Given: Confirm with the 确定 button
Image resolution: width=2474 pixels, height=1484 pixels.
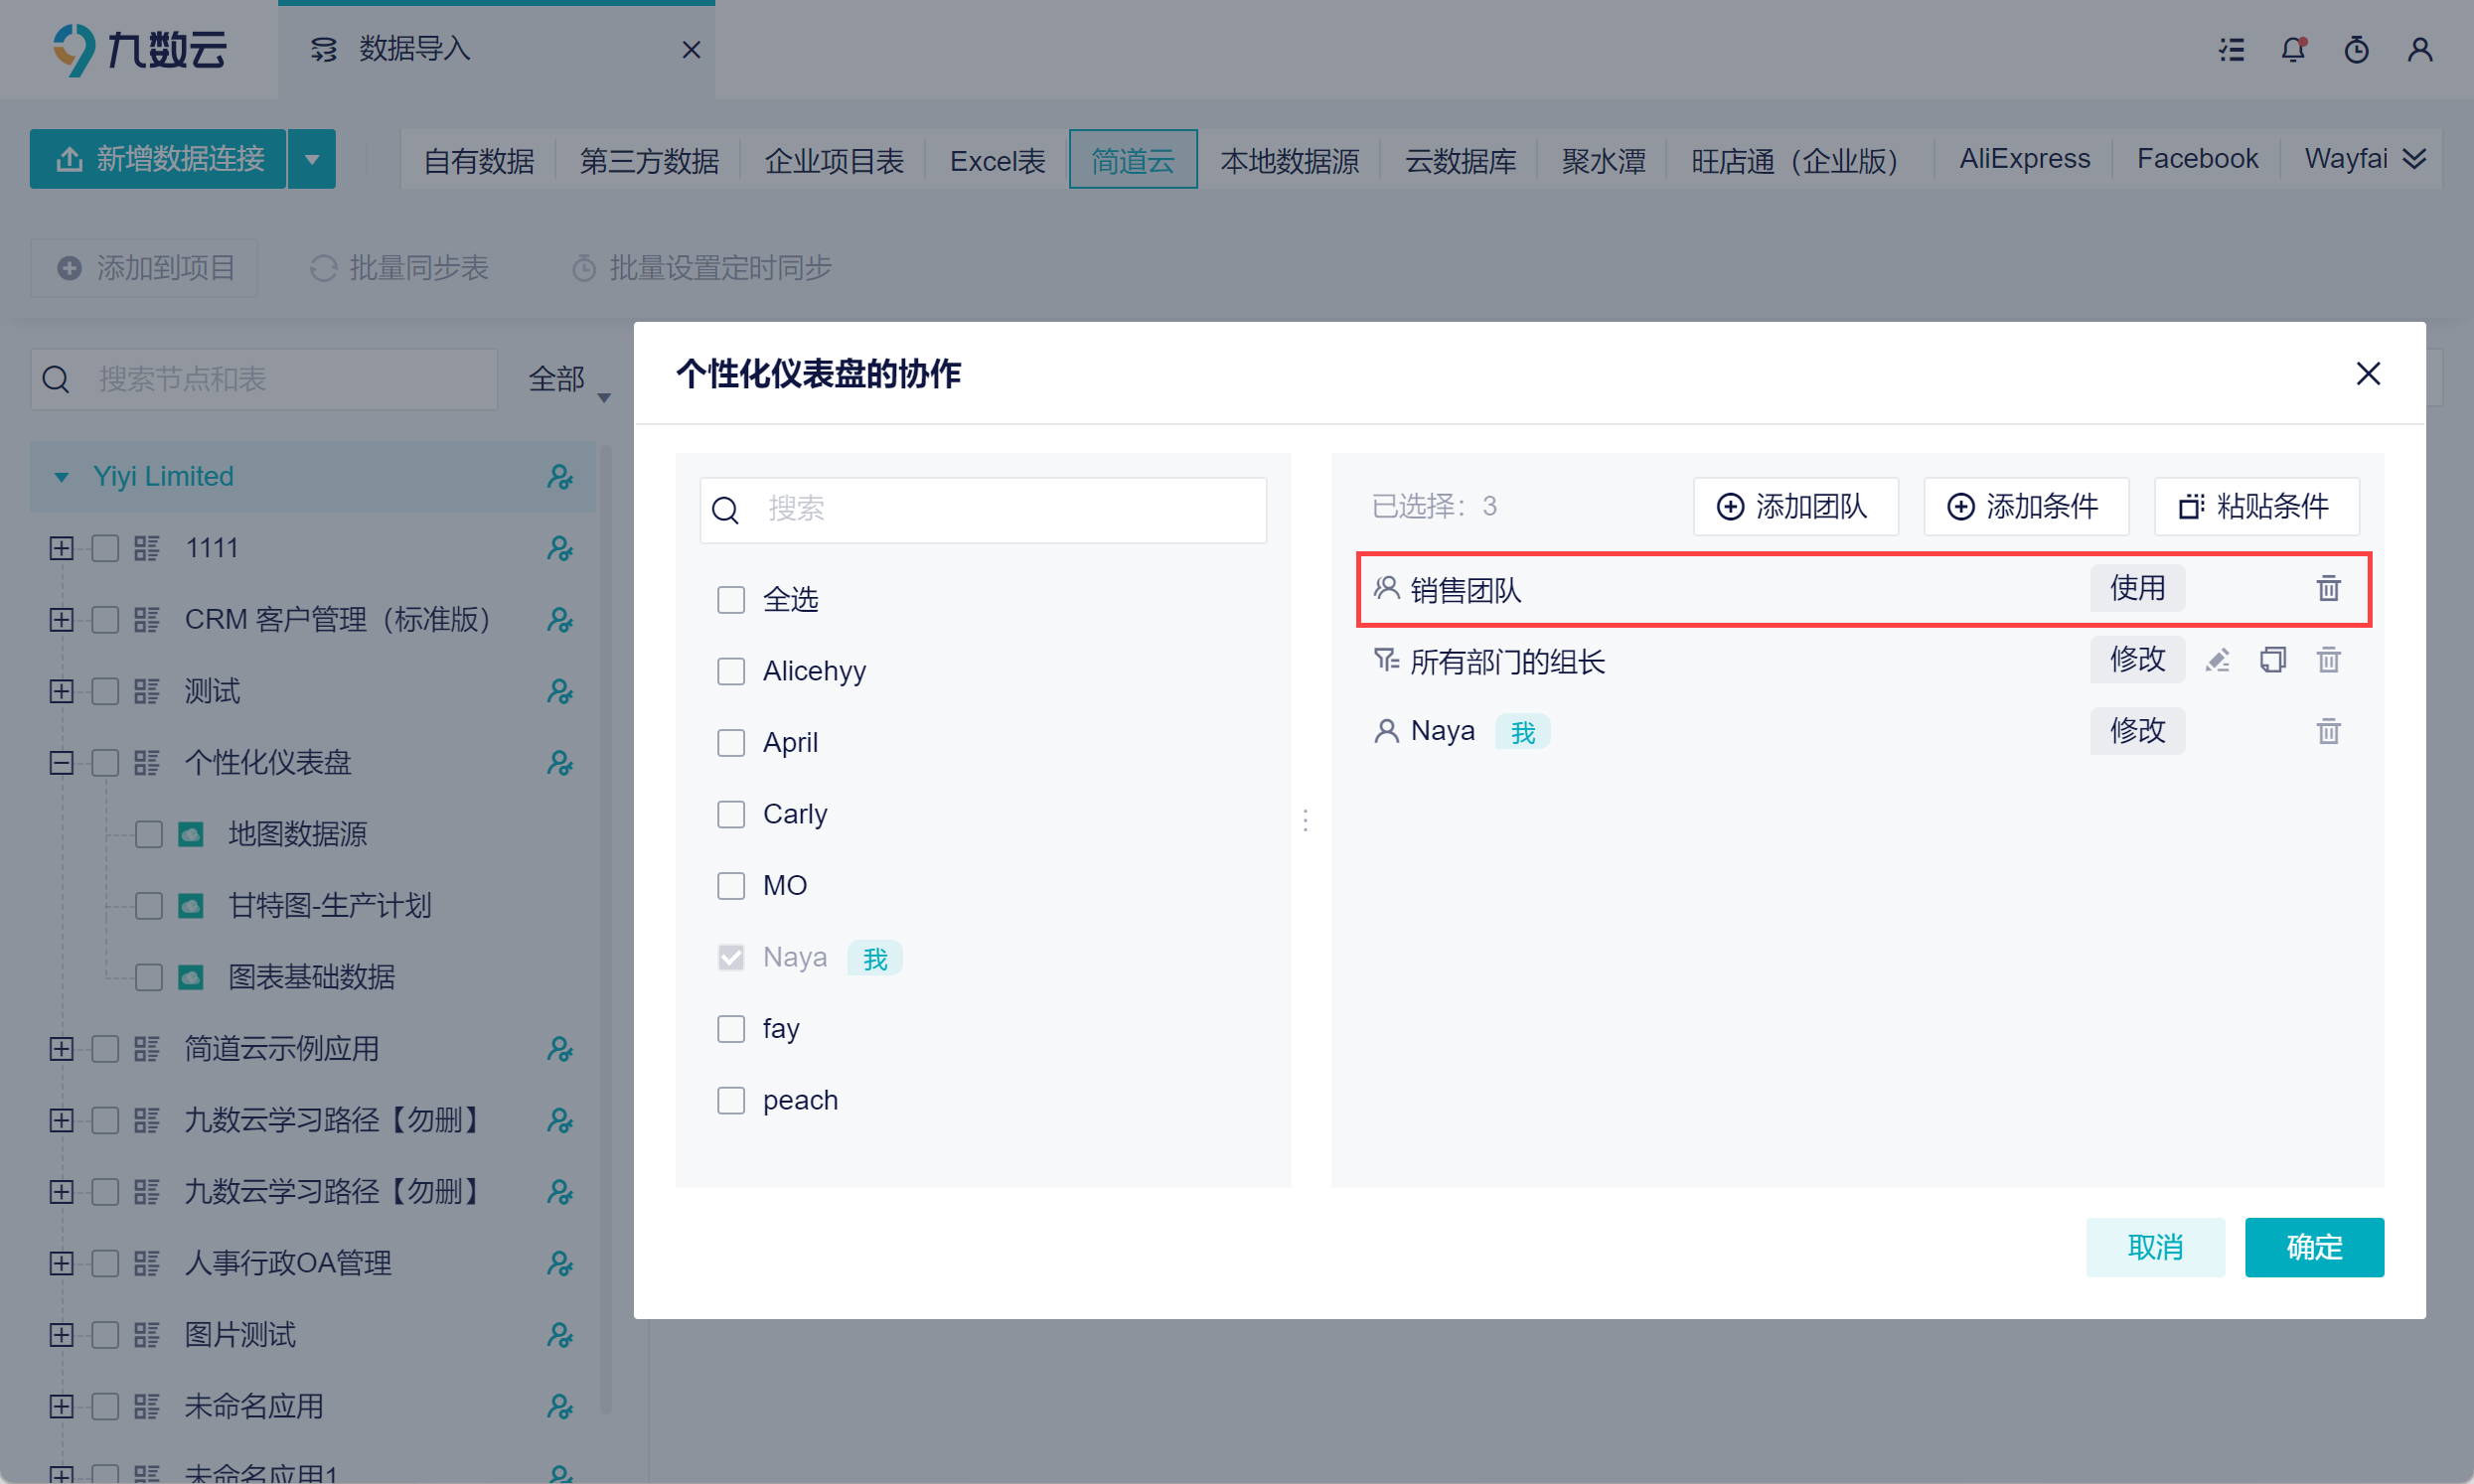Looking at the screenshot, I should (x=2313, y=1247).
